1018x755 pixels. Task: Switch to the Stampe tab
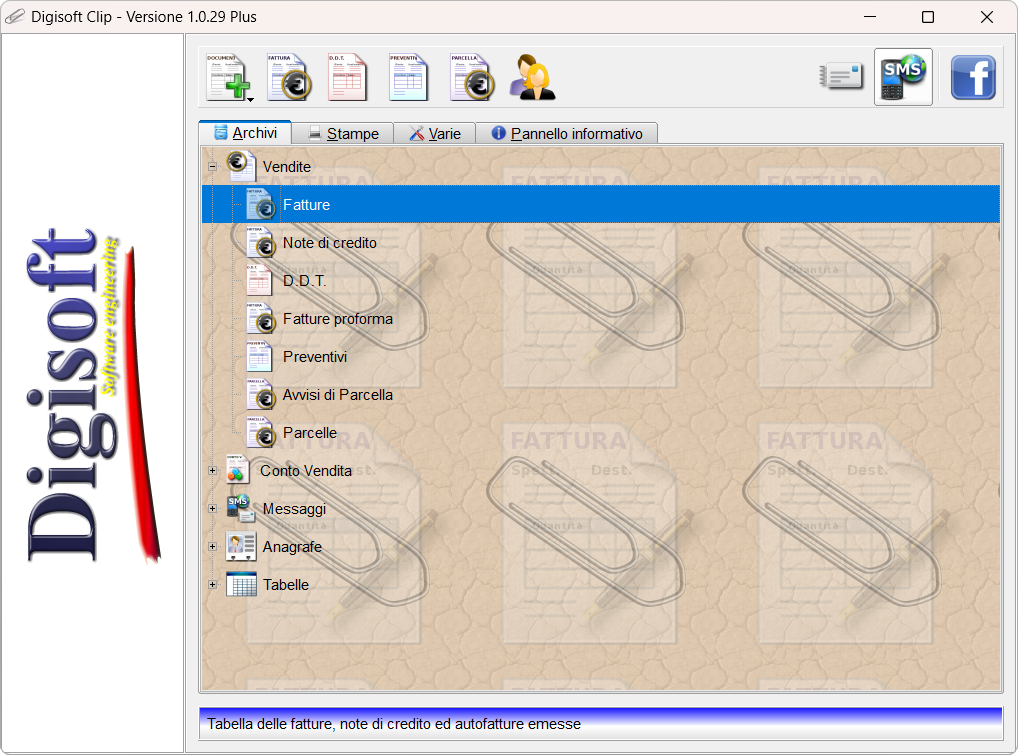tap(343, 134)
